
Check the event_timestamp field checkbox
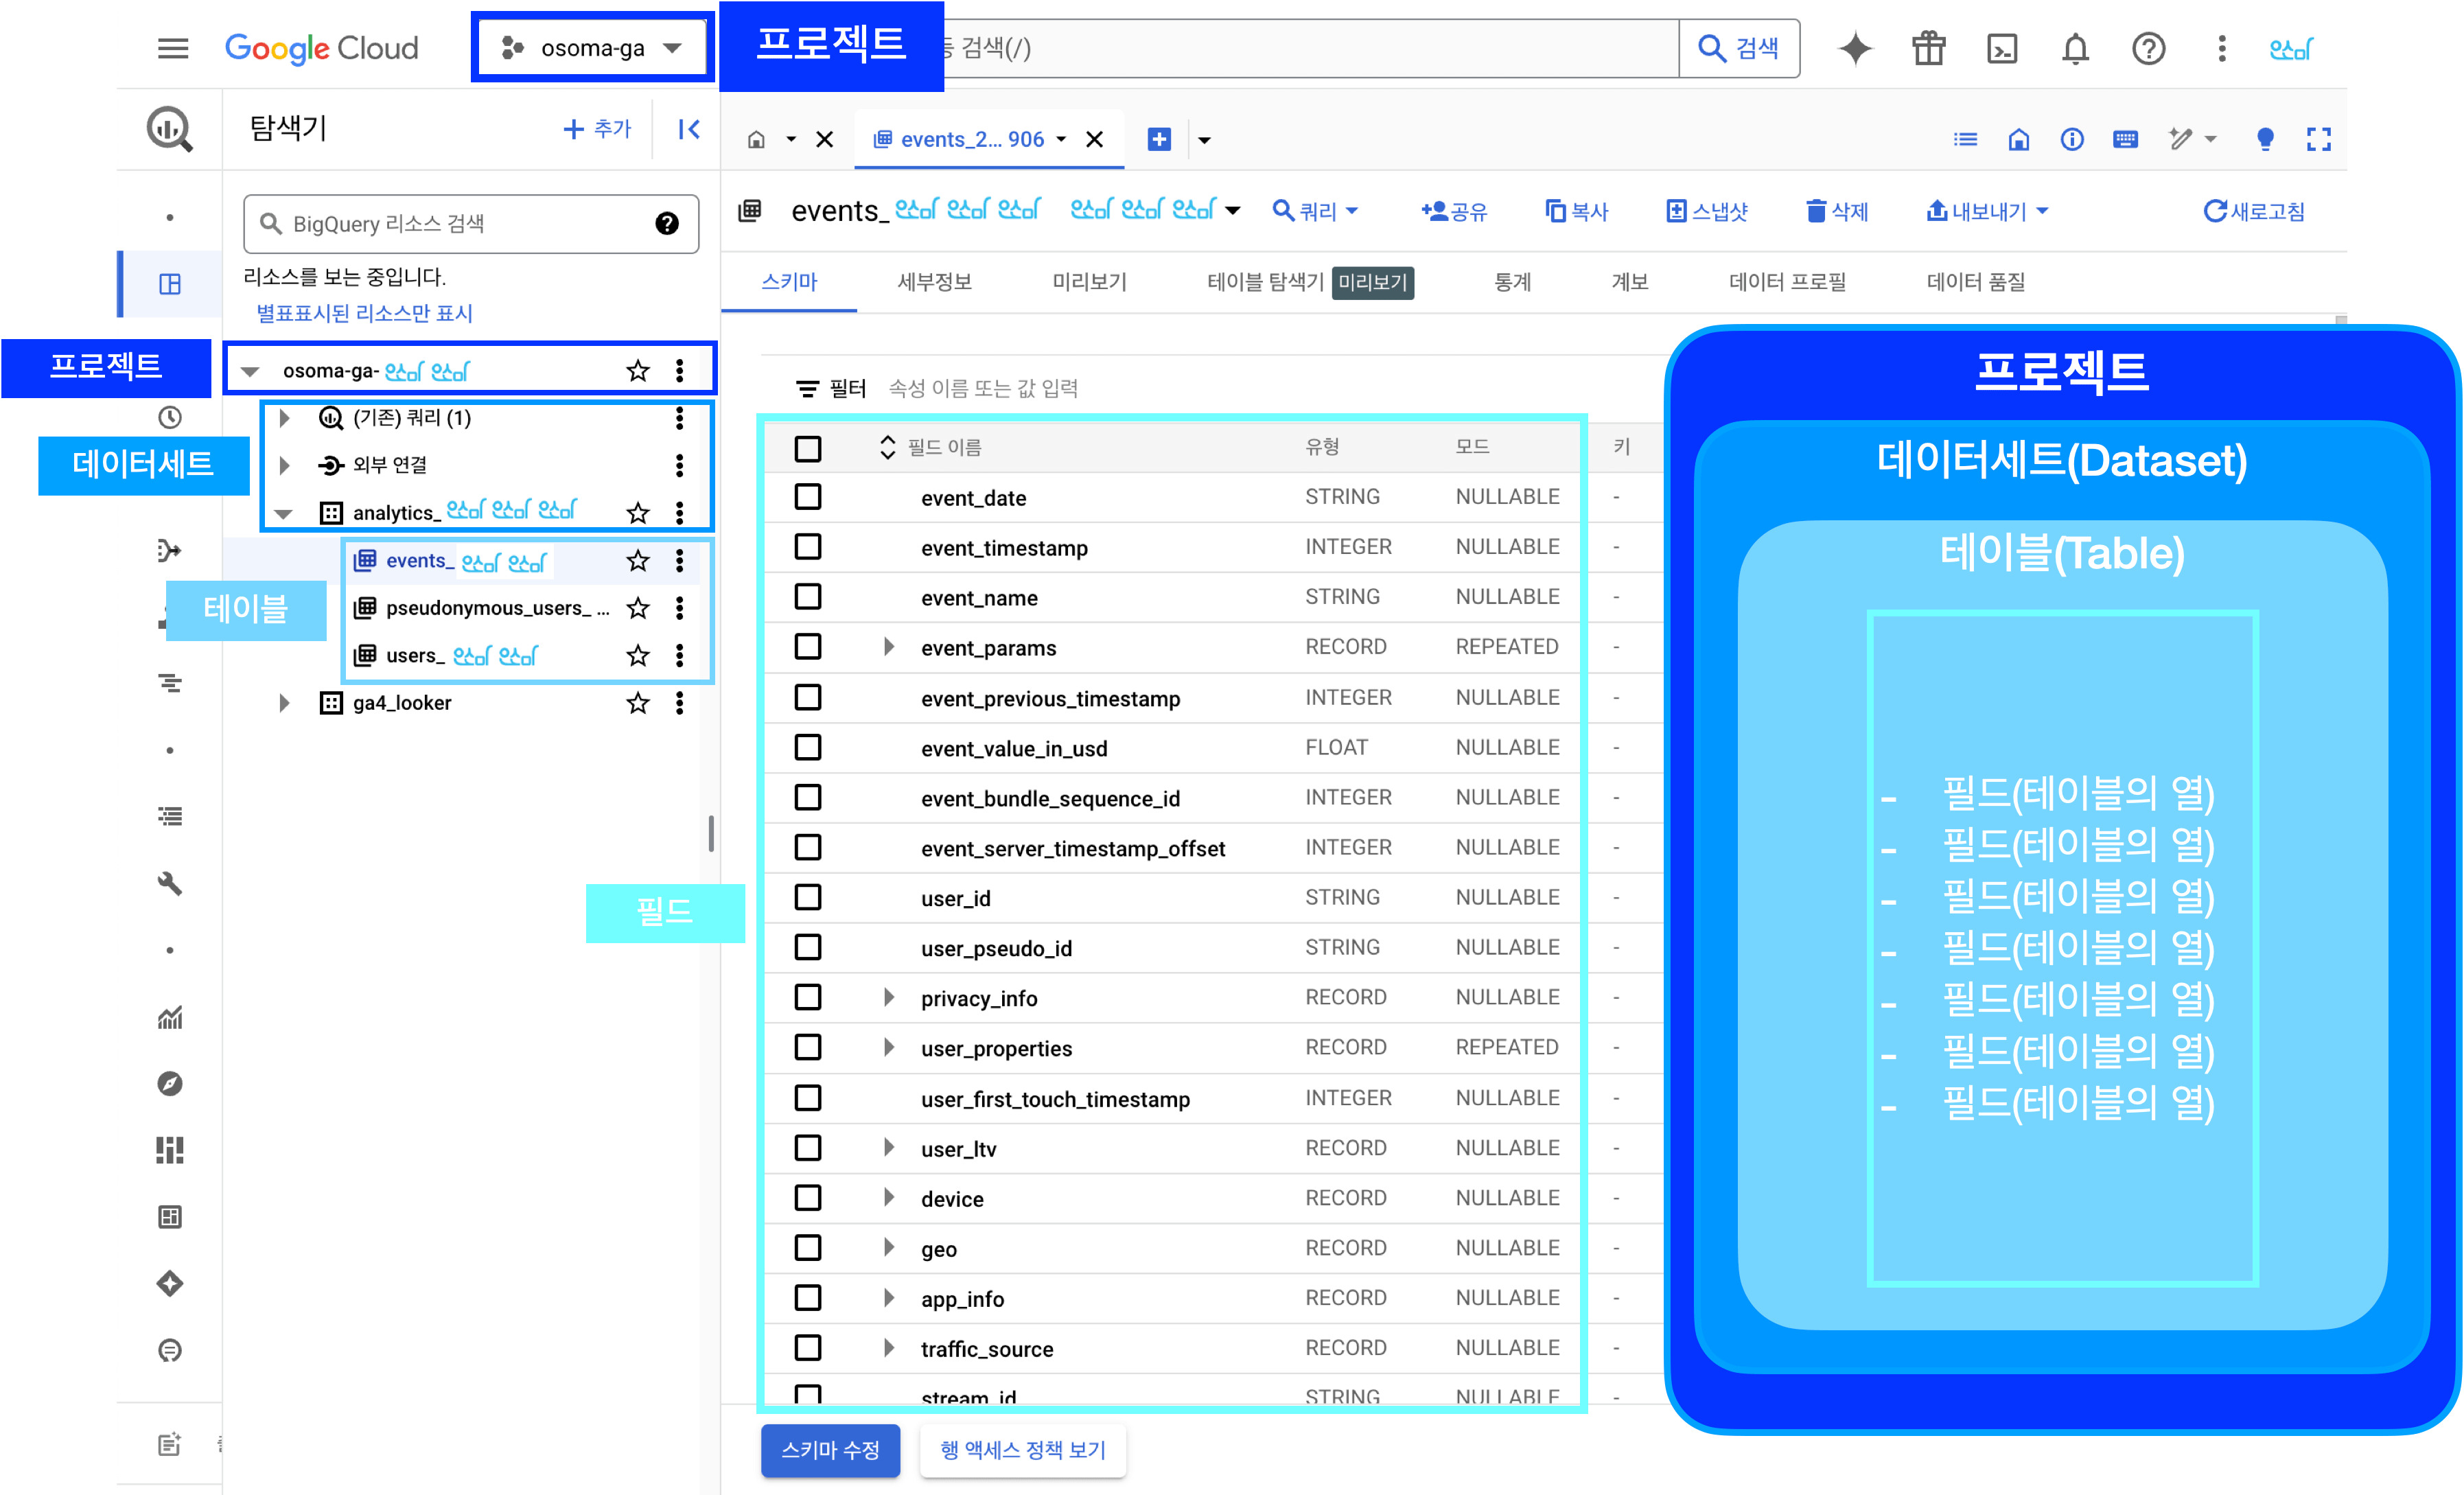pos(808,547)
